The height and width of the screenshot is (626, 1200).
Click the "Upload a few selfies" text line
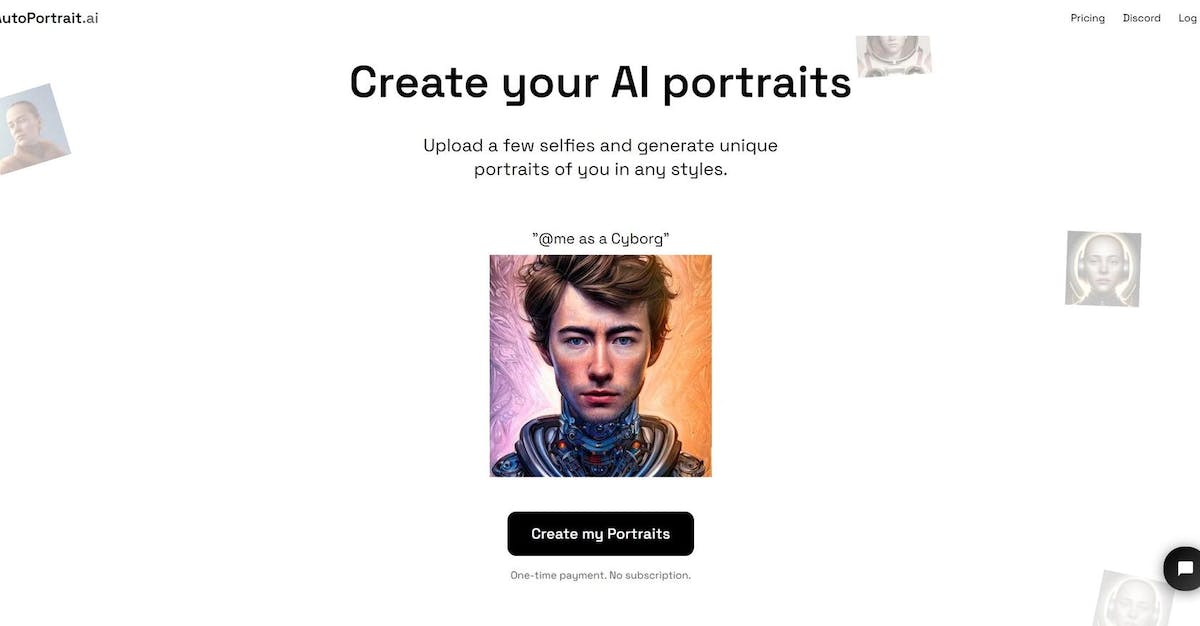pos(600,145)
